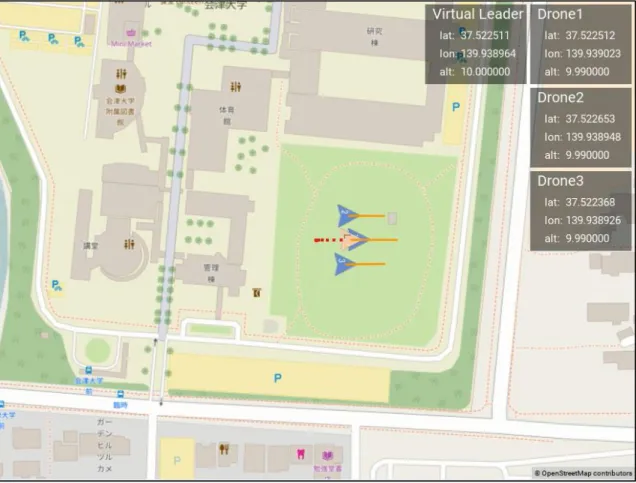Image resolution: width=636 pixels, height=483 pixels.
Task: Click the brown monument icon near 管理棟
Action: point(256,292)
